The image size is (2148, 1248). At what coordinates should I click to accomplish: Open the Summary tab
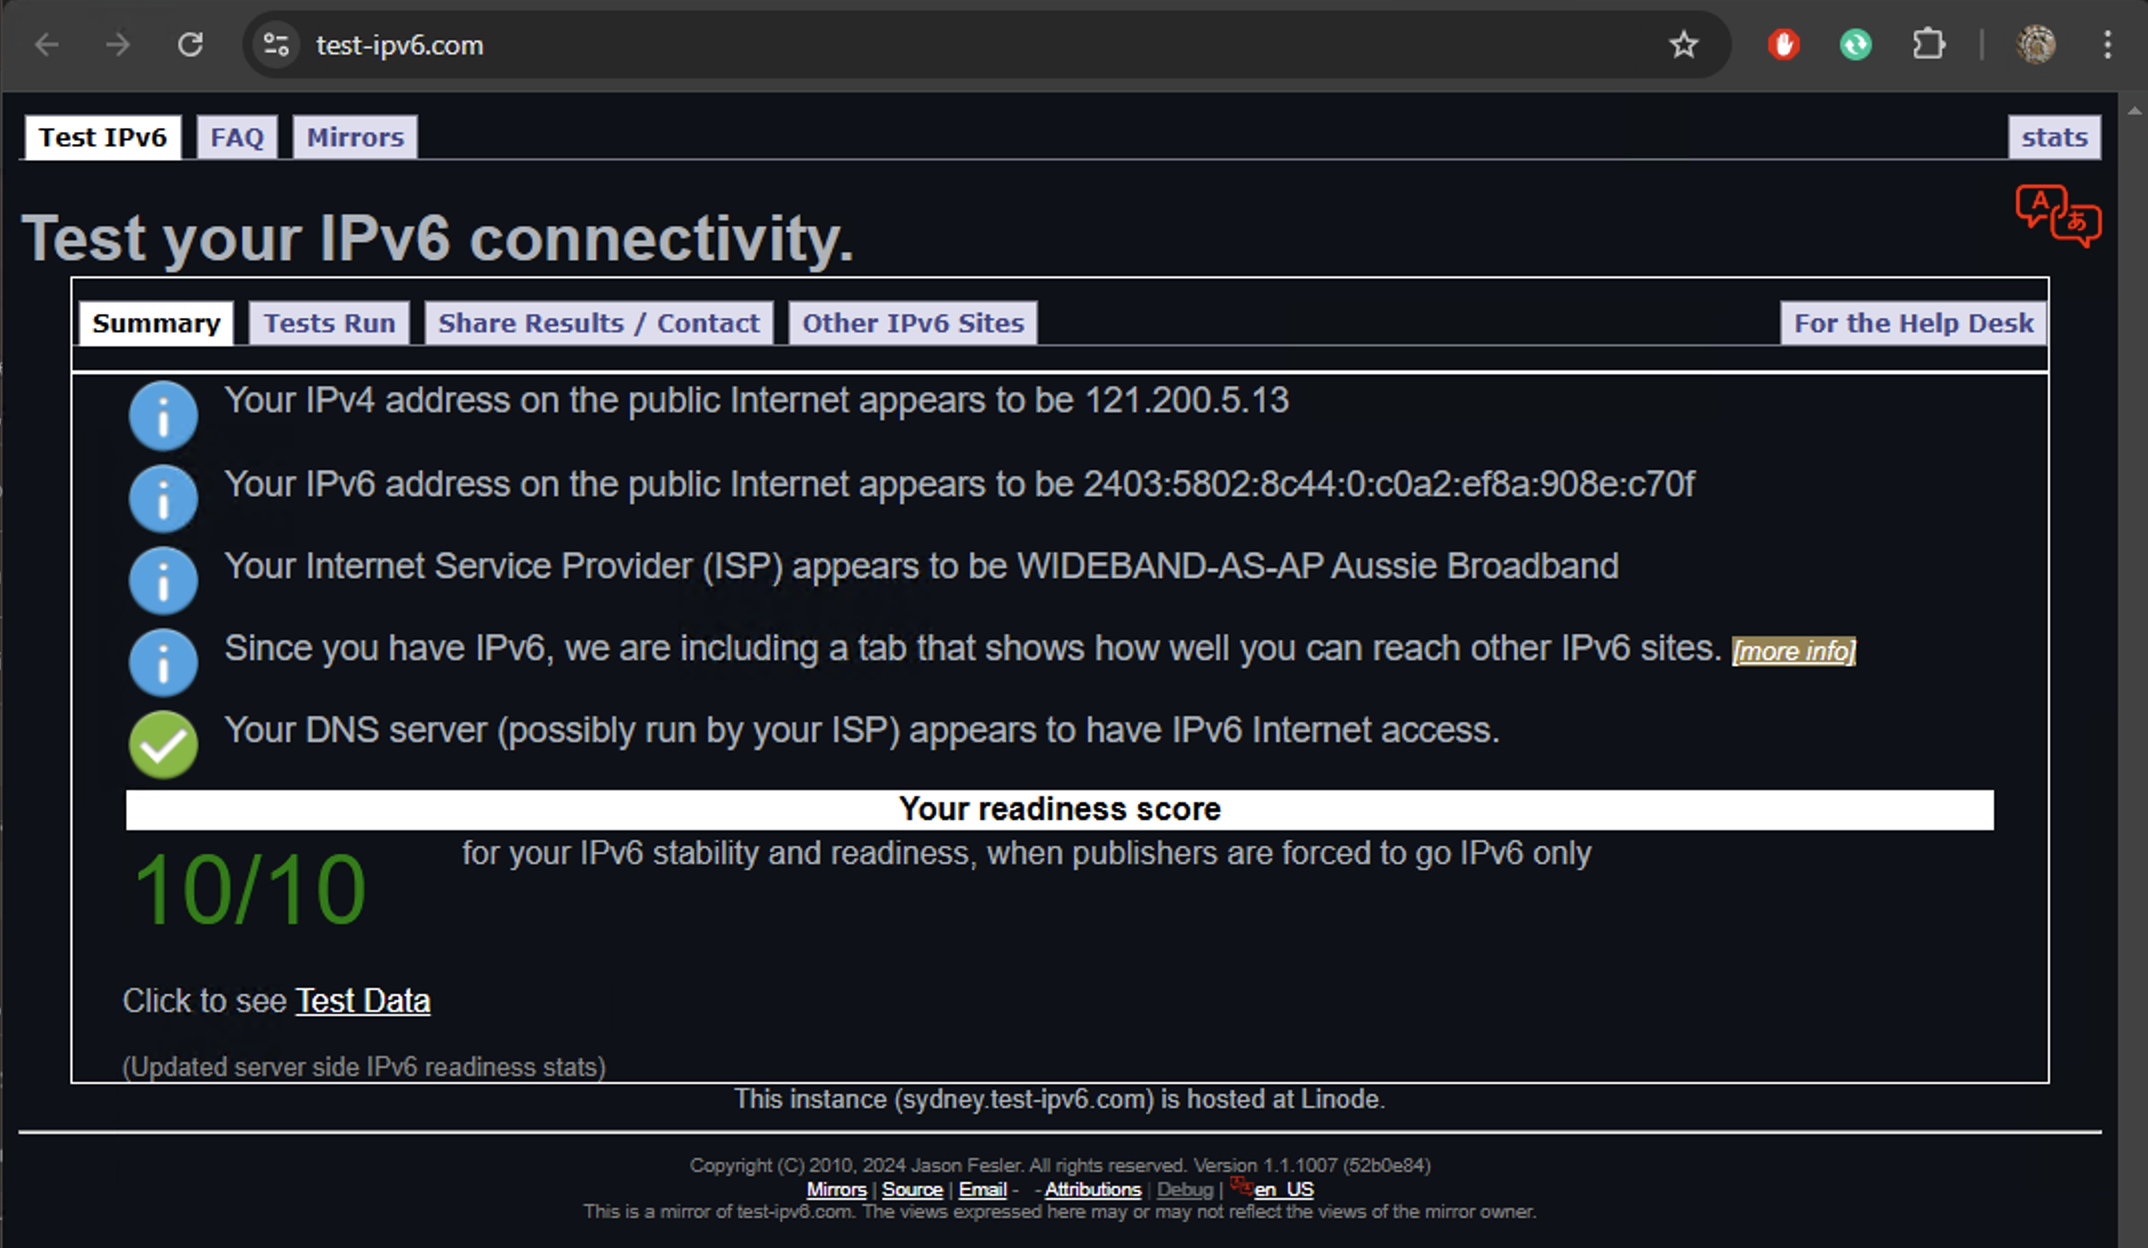(156, 322)
